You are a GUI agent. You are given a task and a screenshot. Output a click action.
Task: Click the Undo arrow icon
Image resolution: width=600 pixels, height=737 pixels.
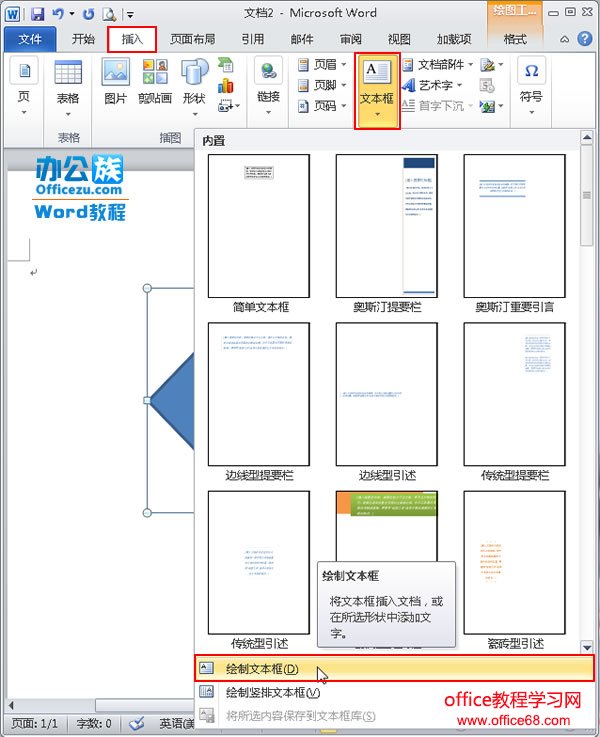click(58, 14)
